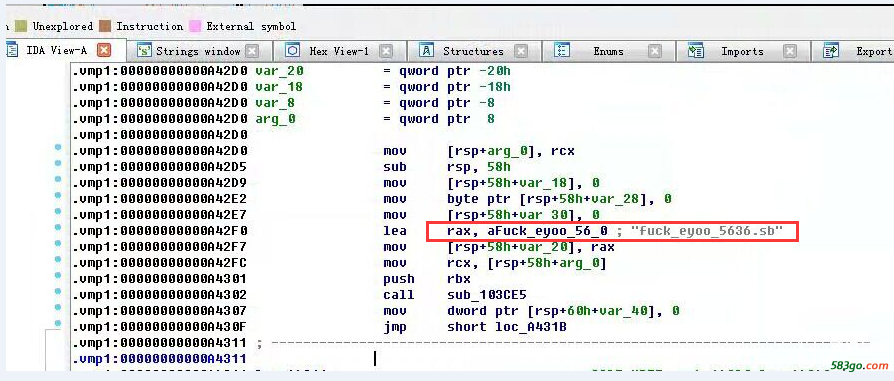Close the Hex View-1 tab
Viewport: 894px width, 381px height.
[x=386, y=51]
